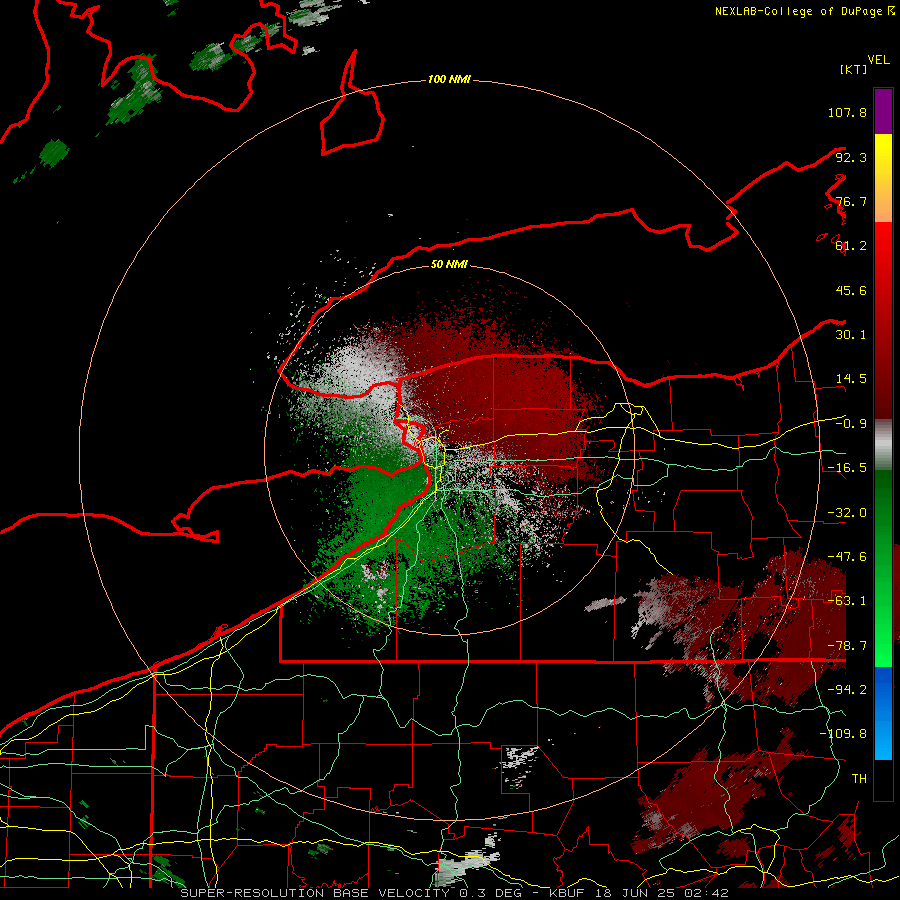The image size is (900, 900).
Task: Click the 76.7 legend value
Action: [x=851, y=201]
